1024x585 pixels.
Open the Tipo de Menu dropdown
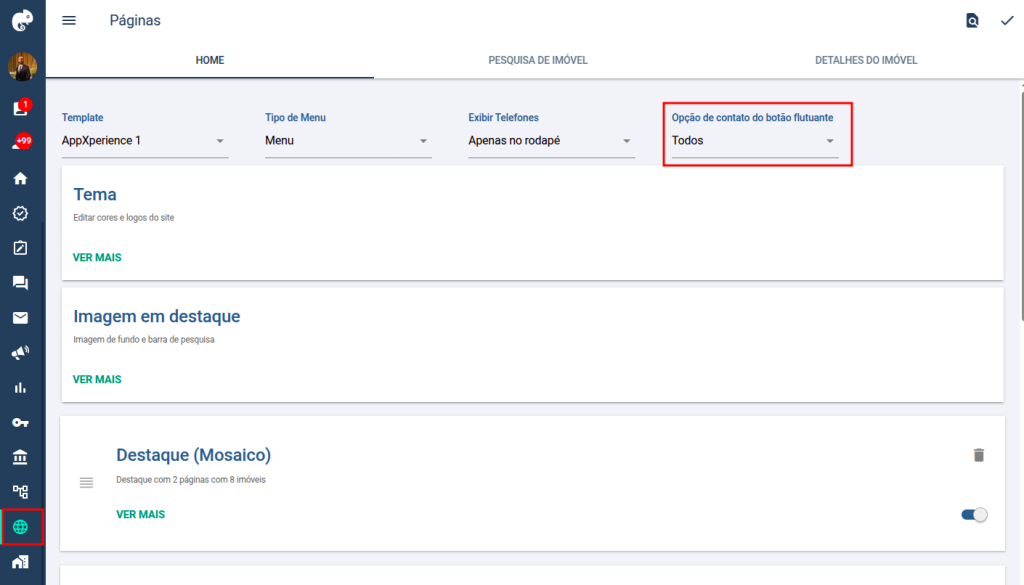click(x=348, y=140)
